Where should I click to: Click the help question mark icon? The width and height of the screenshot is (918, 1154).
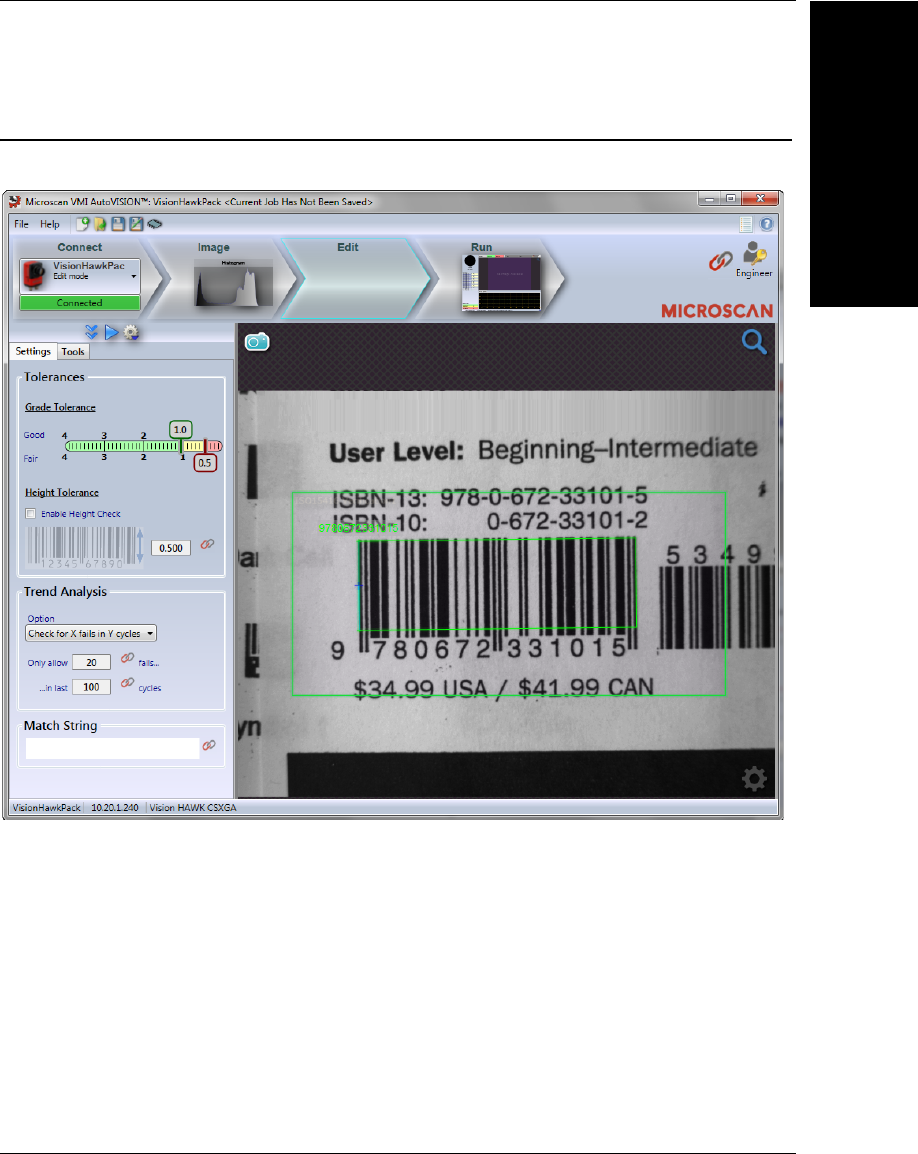click(x=766, y=224)
